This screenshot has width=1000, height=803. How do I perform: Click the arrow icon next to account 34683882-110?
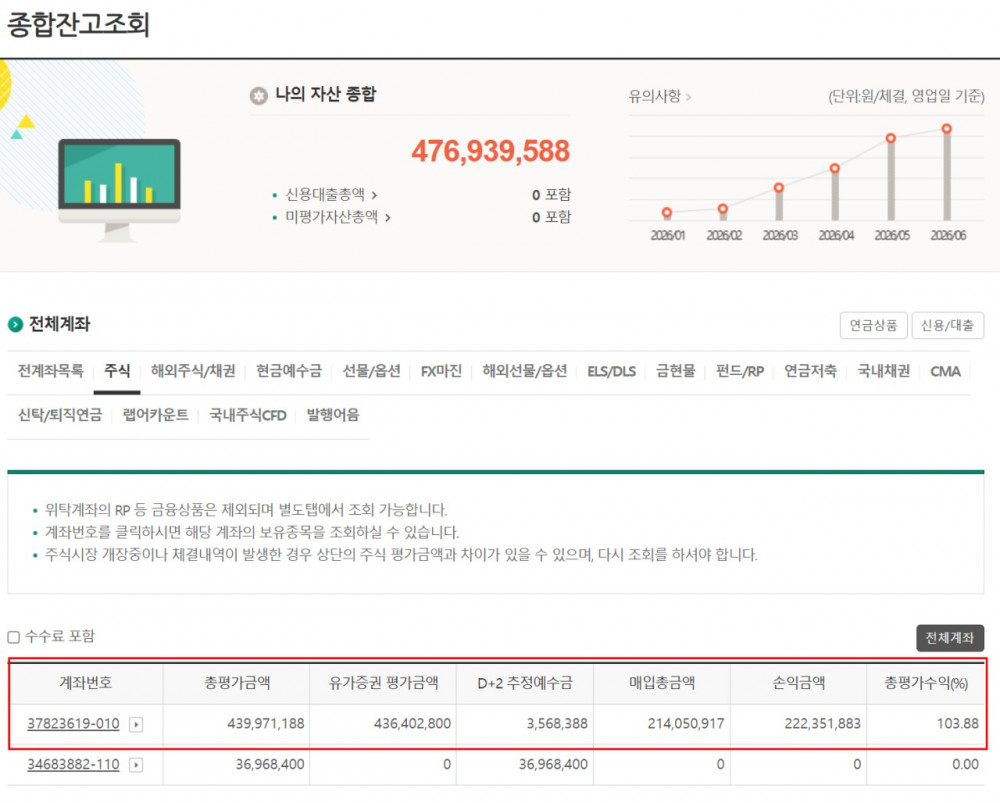[x=136, y=764]
